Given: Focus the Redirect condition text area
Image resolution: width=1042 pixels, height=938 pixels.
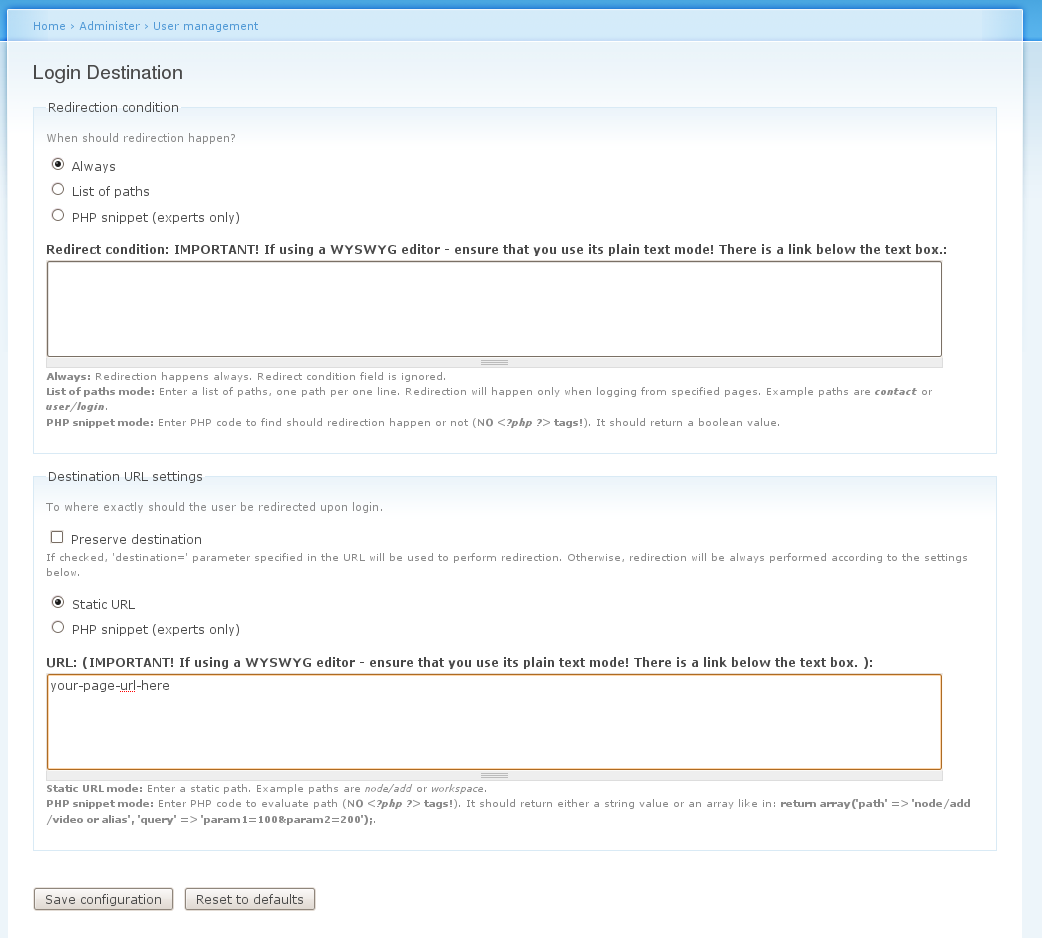Looking at the screenshot, I should (494, 309).
